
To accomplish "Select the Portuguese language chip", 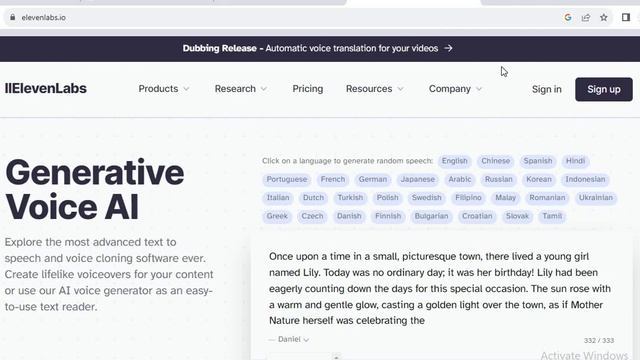I will click(287, 179).
